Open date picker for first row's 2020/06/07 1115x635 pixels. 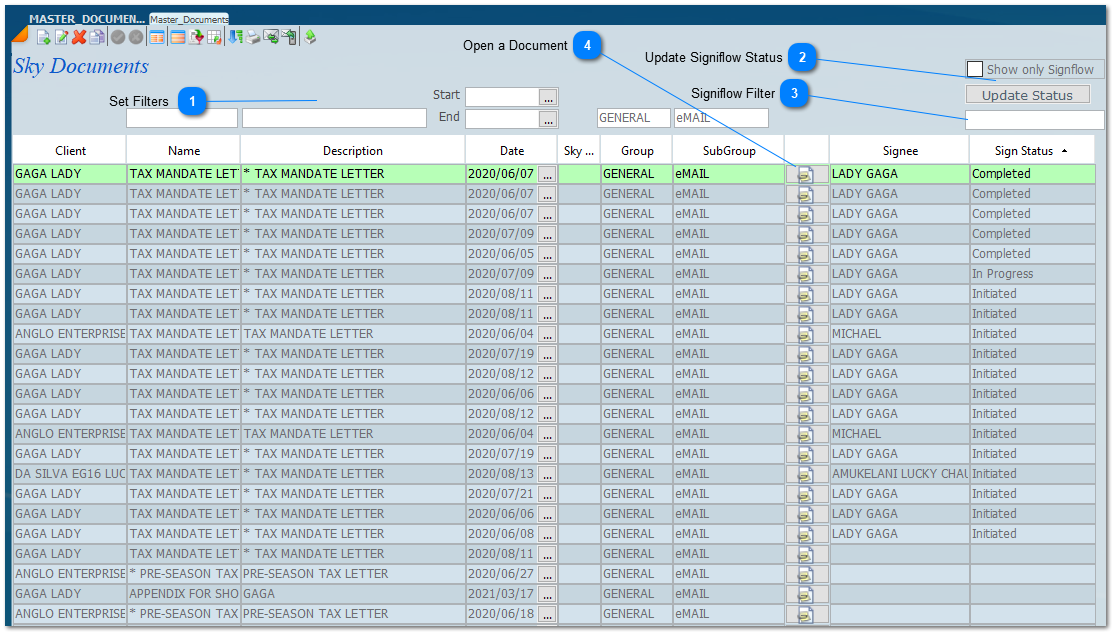tap(547, 174)
